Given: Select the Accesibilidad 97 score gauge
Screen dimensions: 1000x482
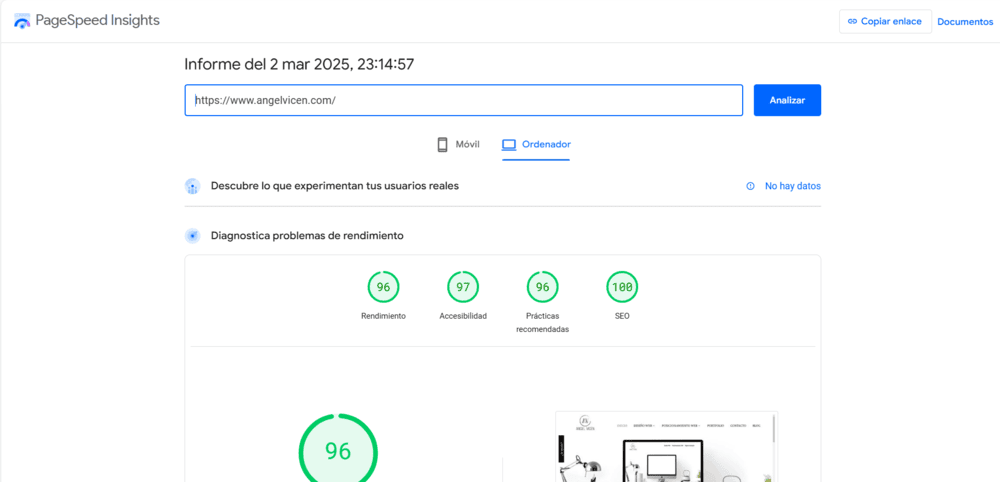Looking at the screenshot, I should click(463, 287).
